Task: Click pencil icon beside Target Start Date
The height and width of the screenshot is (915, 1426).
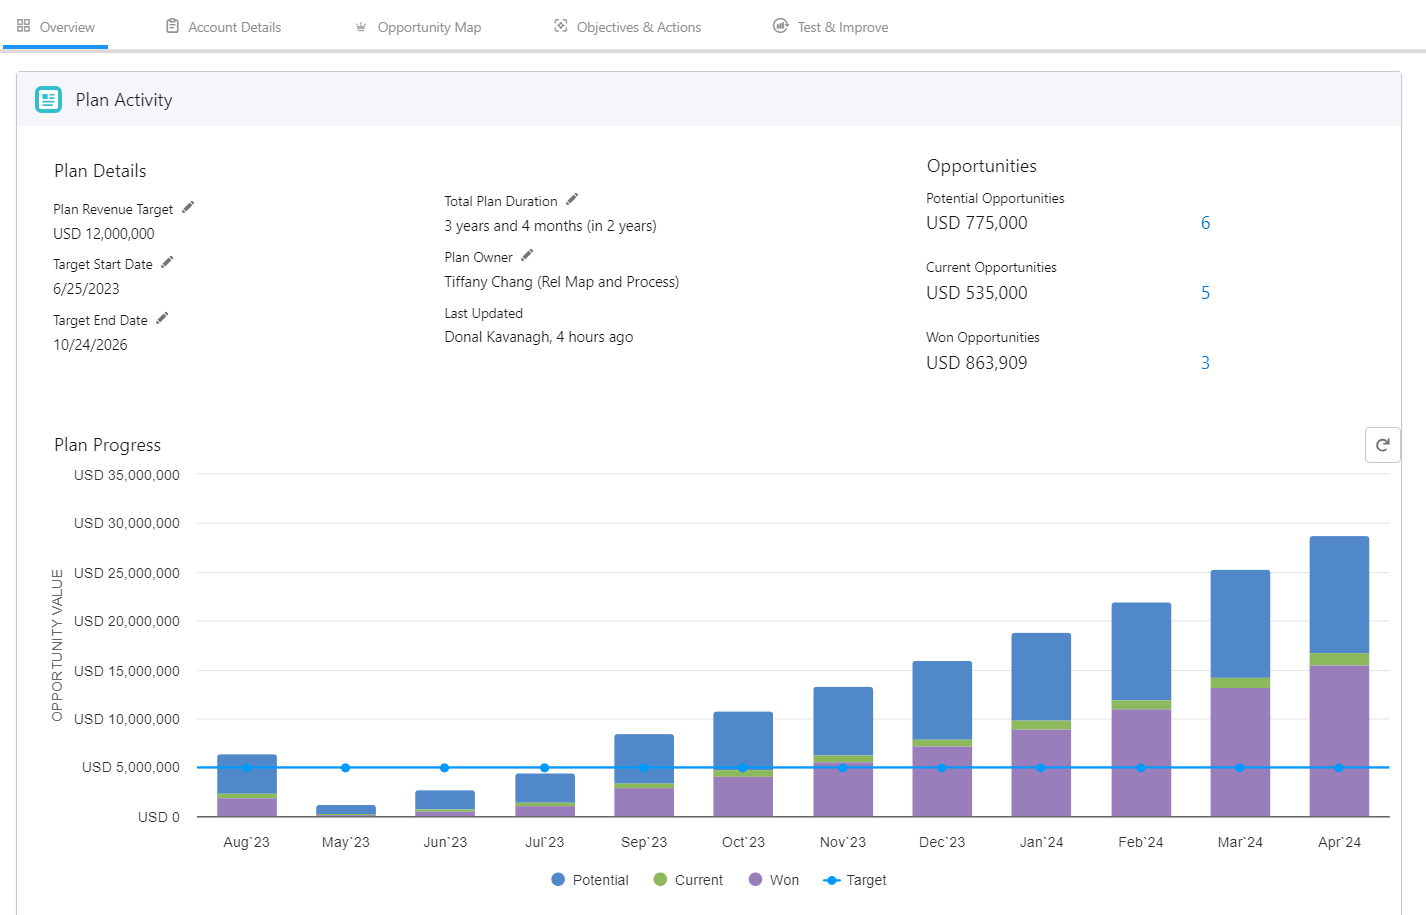Action: click(x=167, y=262)
